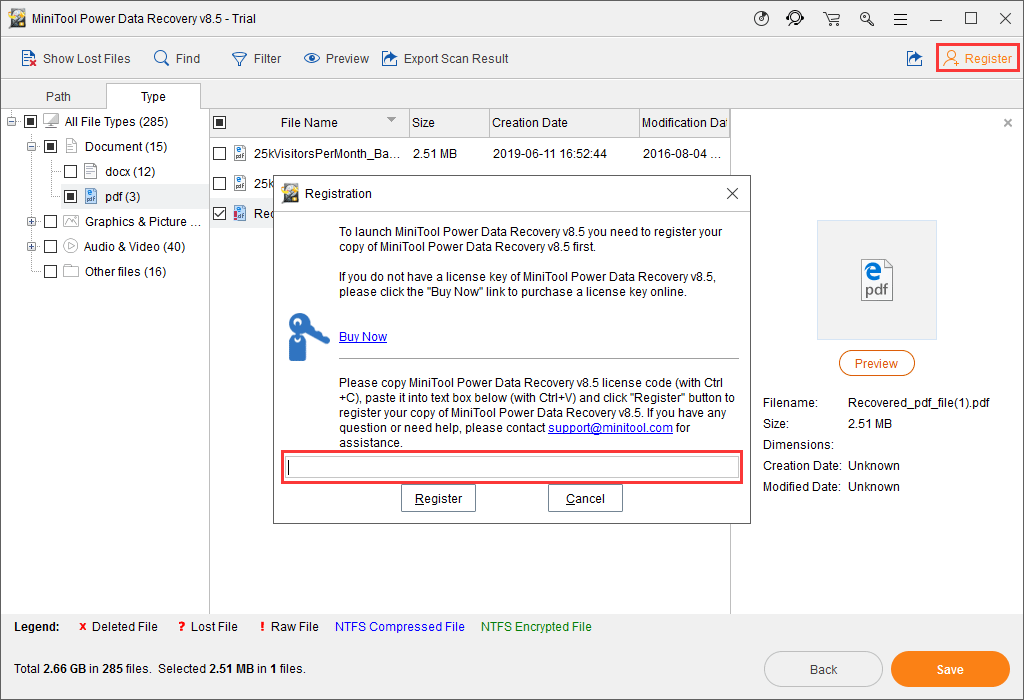This screenshot has width=1024, height=700.
Task: Close the preview pane with the X
Action: pyautogui.click(x=1007, y=123)
